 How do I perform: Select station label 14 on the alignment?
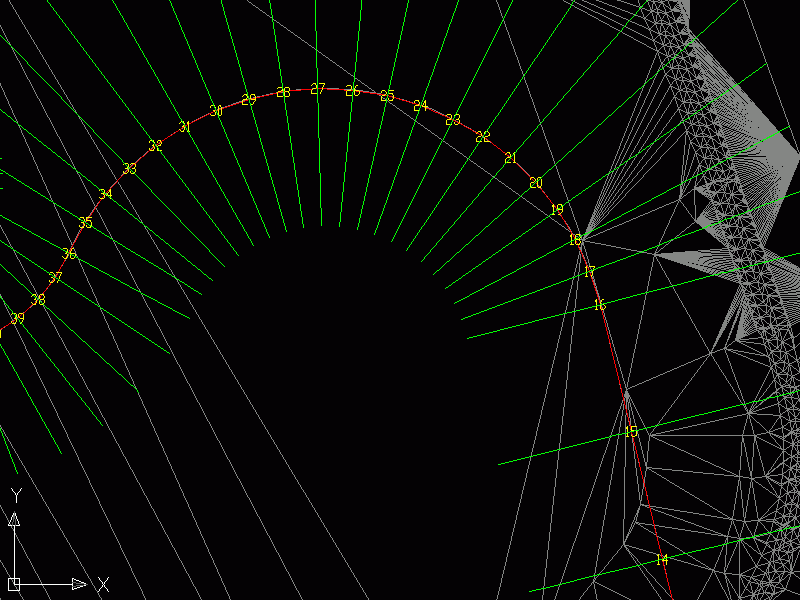tap(662, 560)
